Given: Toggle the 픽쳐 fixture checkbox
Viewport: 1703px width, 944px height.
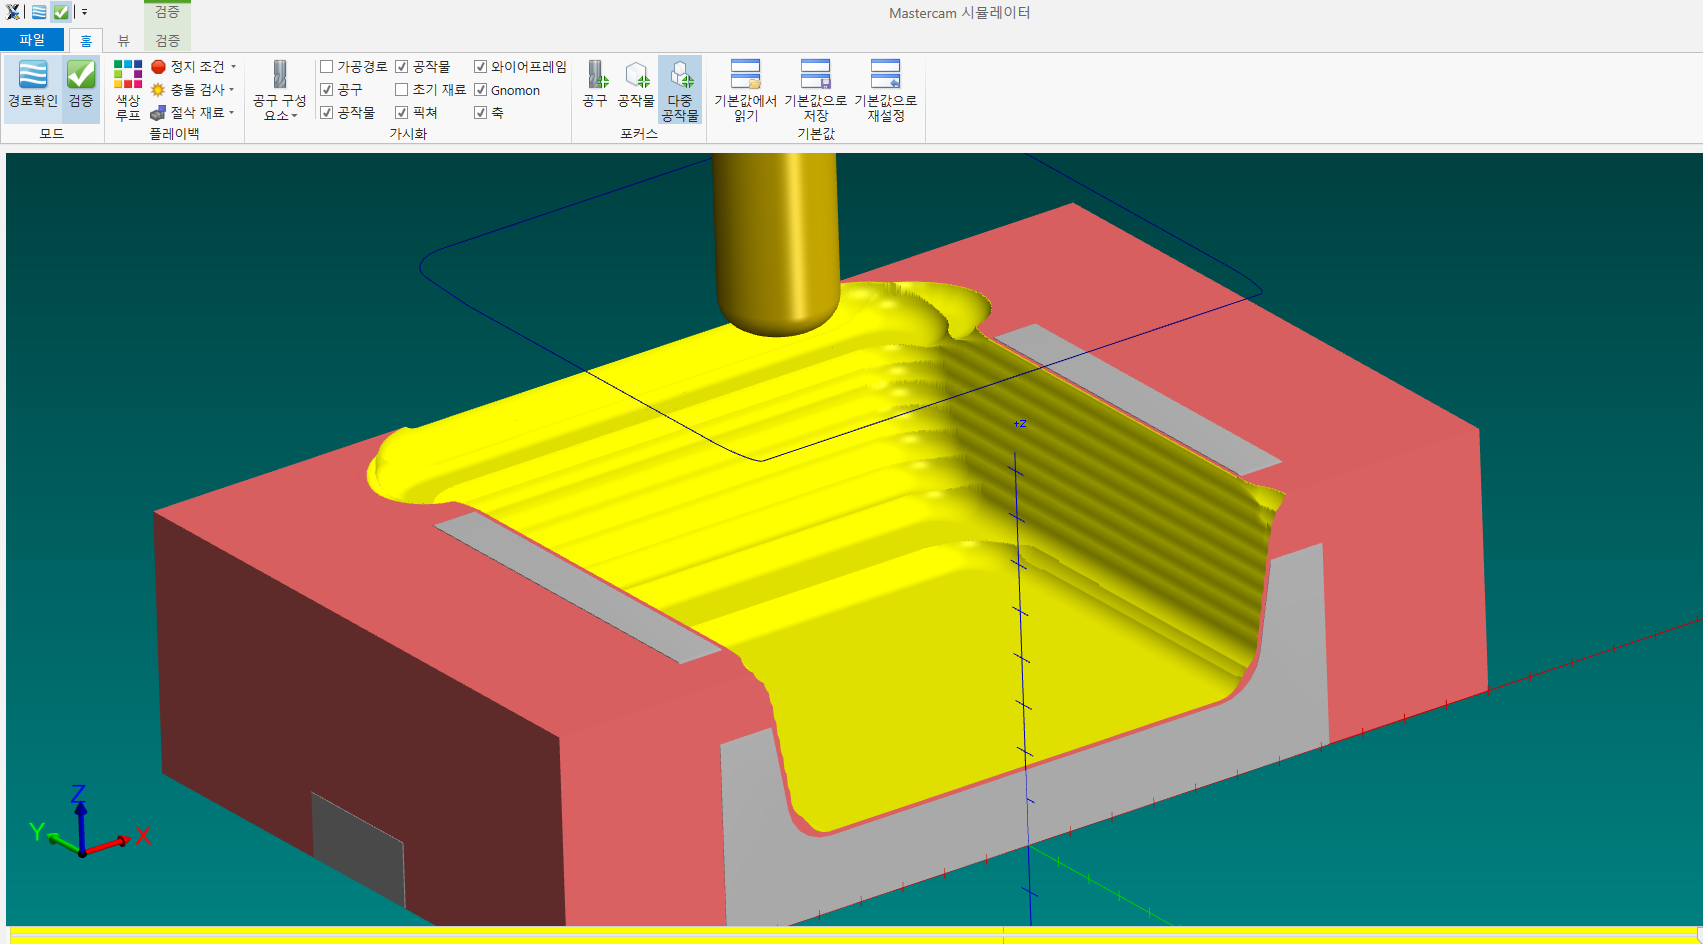Looking at the screenshot, I should click(x=401, y=112).
